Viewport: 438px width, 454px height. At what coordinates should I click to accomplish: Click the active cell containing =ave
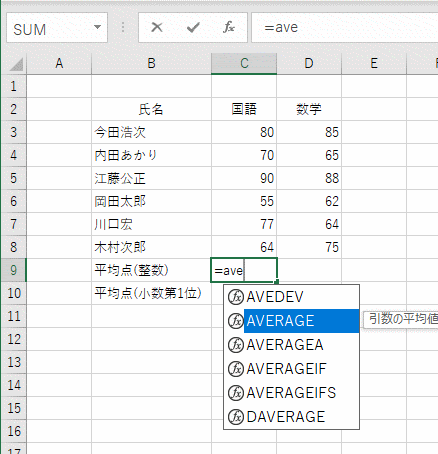(244, 270)
